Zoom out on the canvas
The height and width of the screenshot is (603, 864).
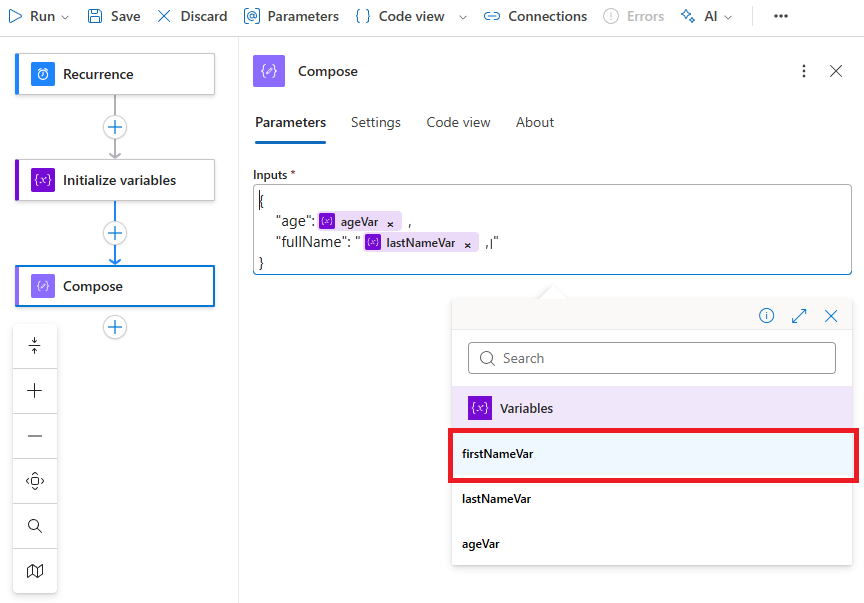(x=35, y=436)
